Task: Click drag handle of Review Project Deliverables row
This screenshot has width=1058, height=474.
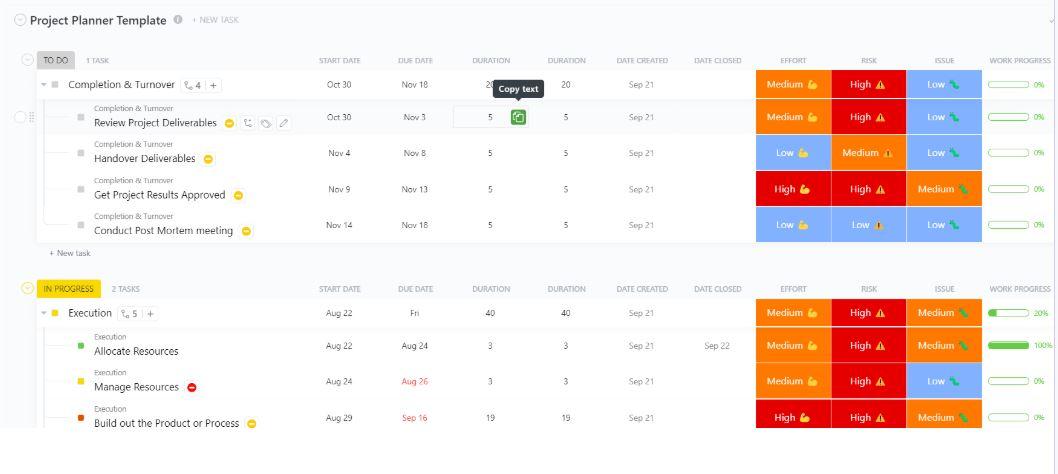Action: click(32, 117)
